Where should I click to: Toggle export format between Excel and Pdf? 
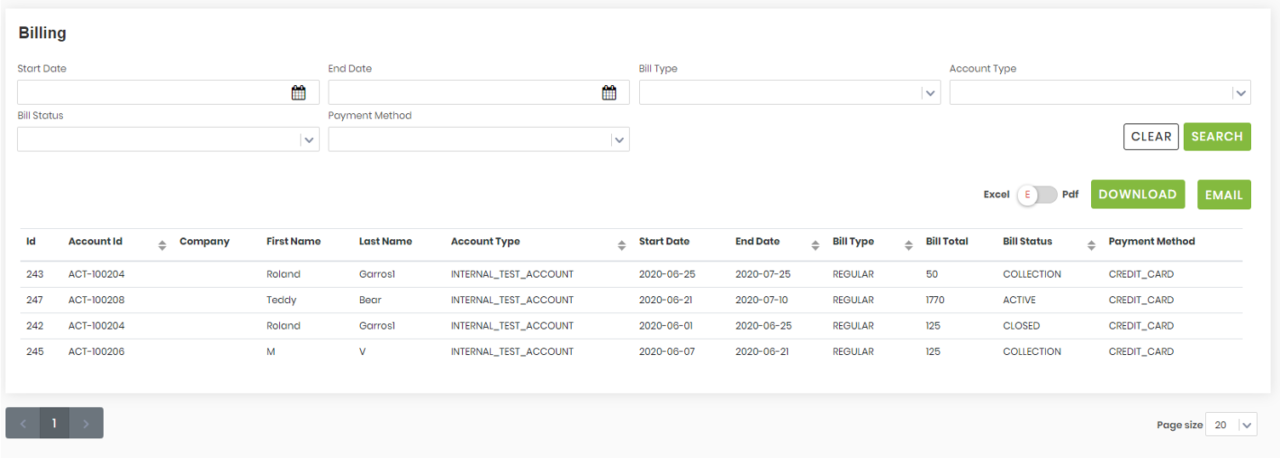click(x=1036, y=195)
